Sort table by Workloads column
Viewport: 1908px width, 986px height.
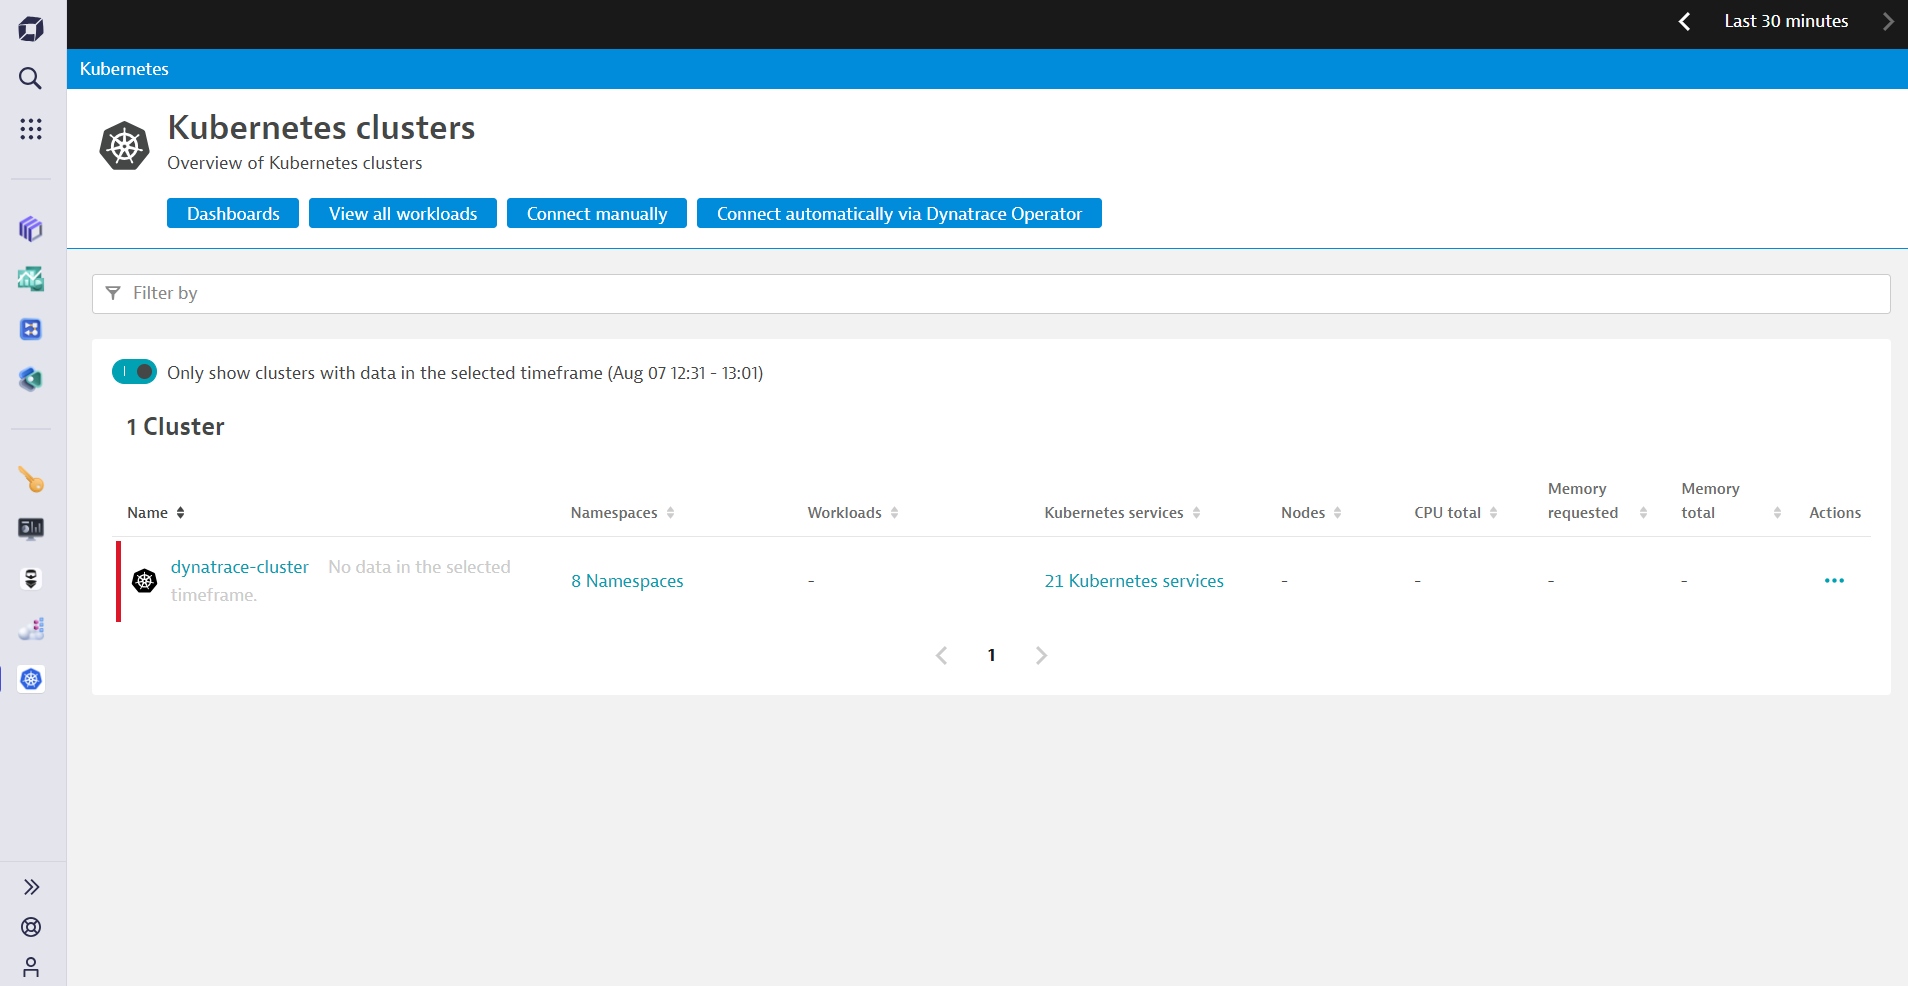[x=853, y=513]
